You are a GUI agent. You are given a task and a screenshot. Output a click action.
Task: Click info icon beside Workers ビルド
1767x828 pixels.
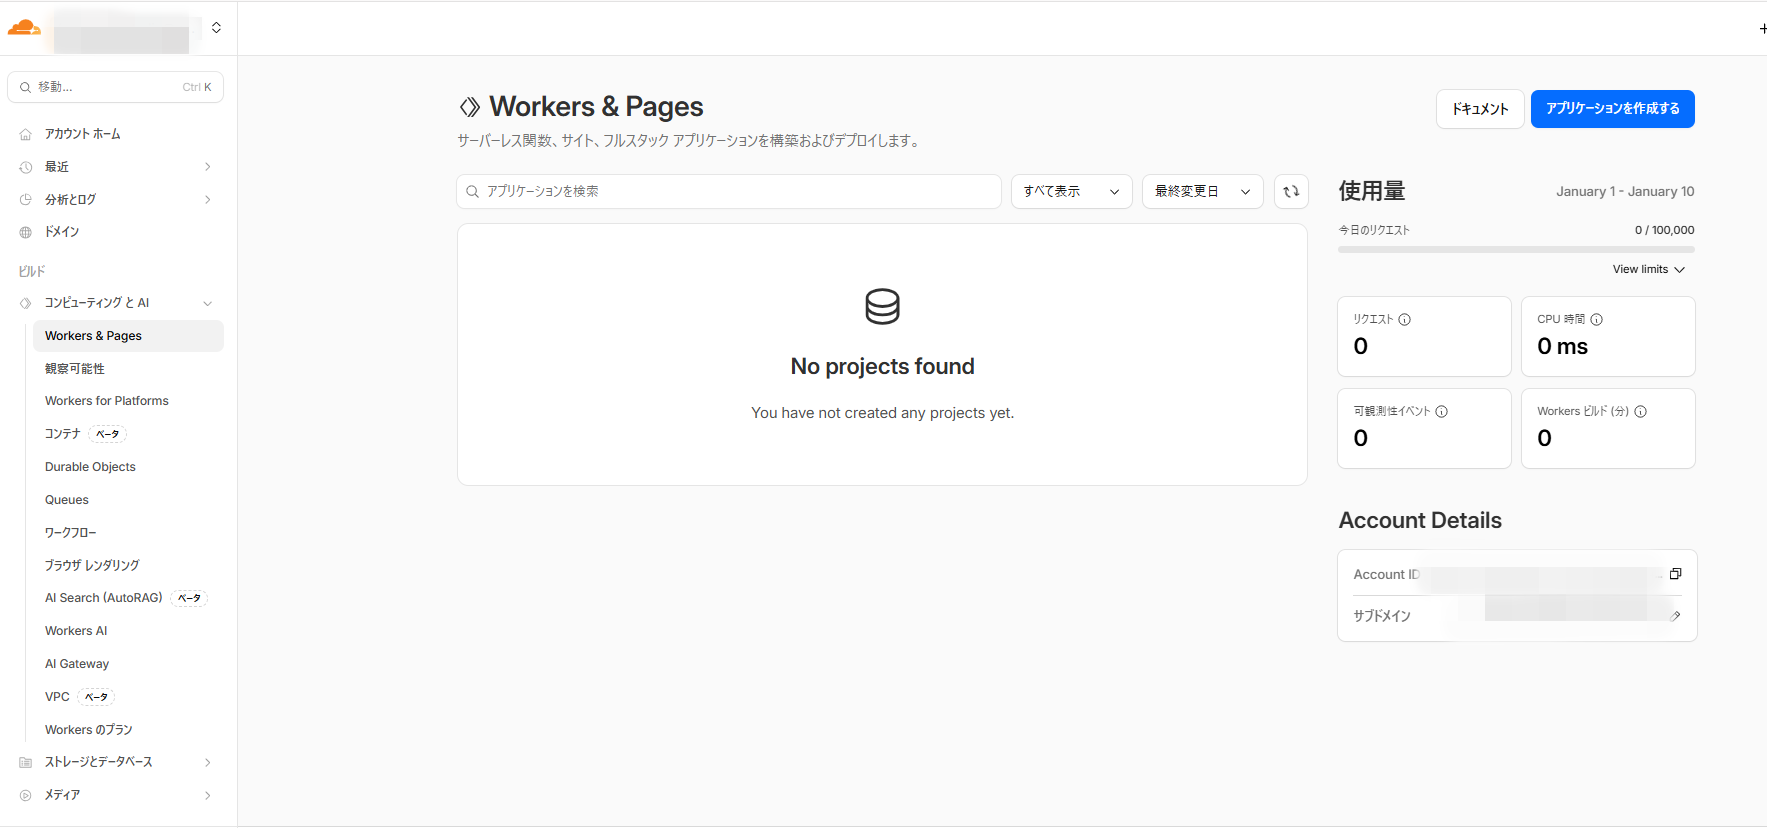click(x=1640, y=412)
